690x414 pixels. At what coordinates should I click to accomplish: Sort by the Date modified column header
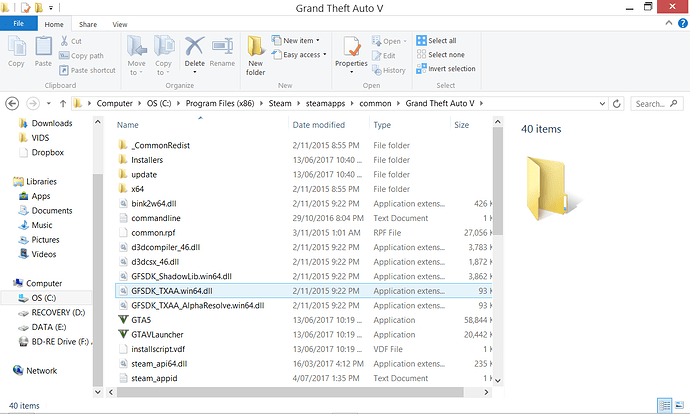319,125
